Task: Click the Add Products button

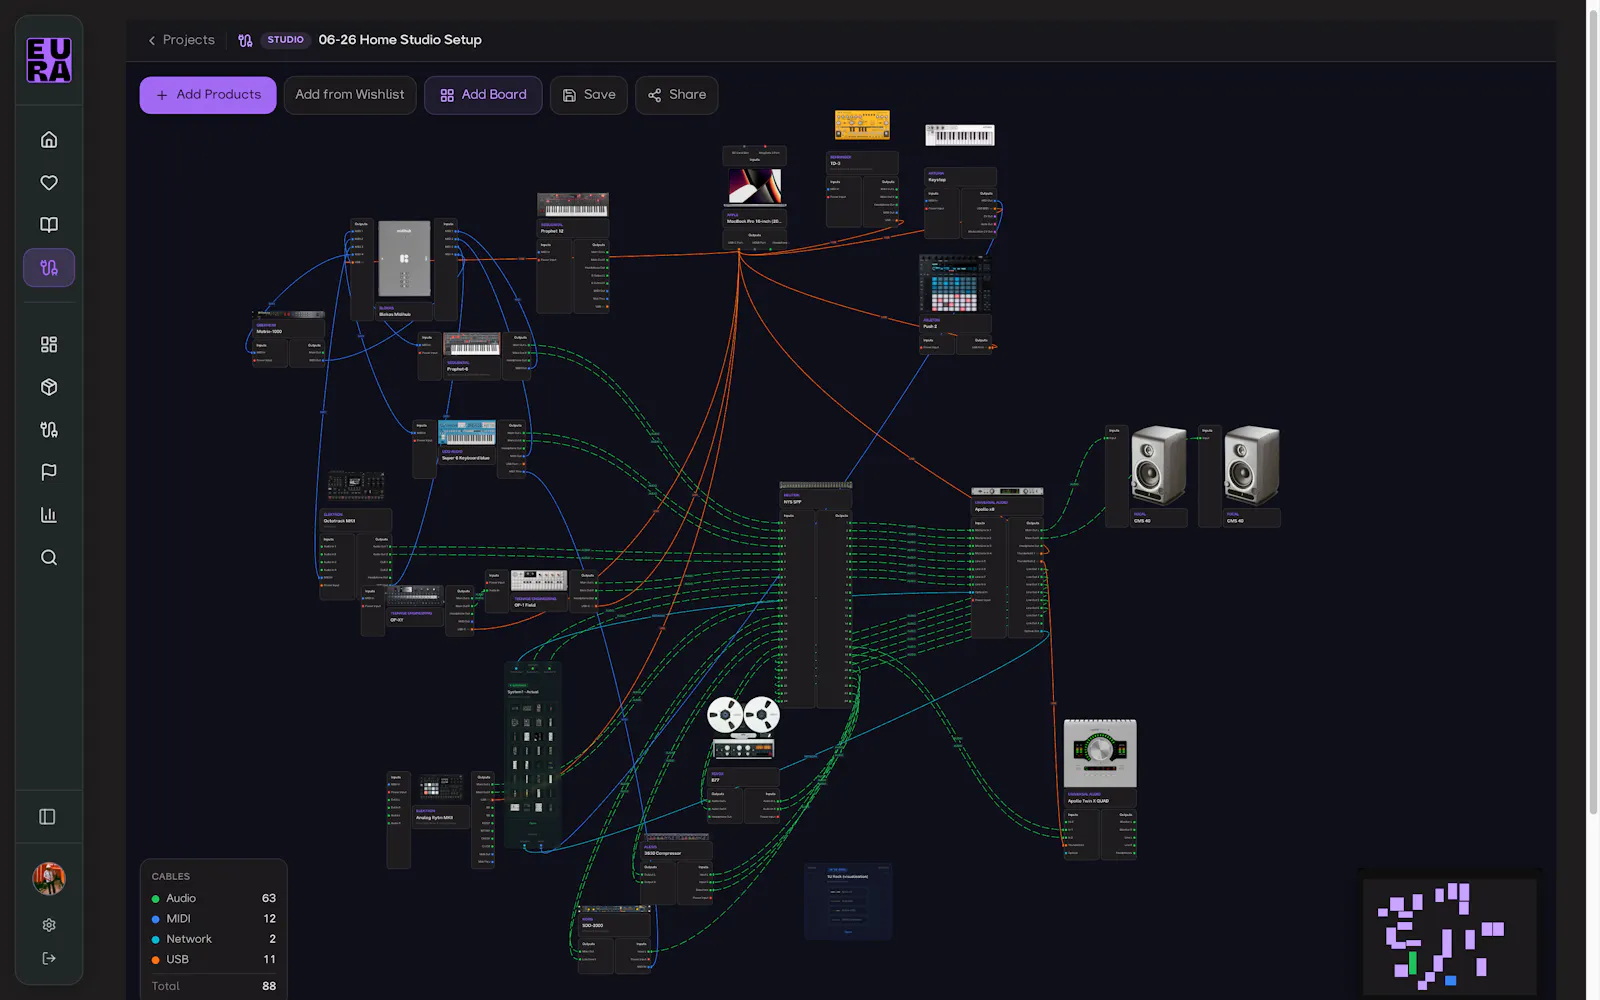Action: 208,95
